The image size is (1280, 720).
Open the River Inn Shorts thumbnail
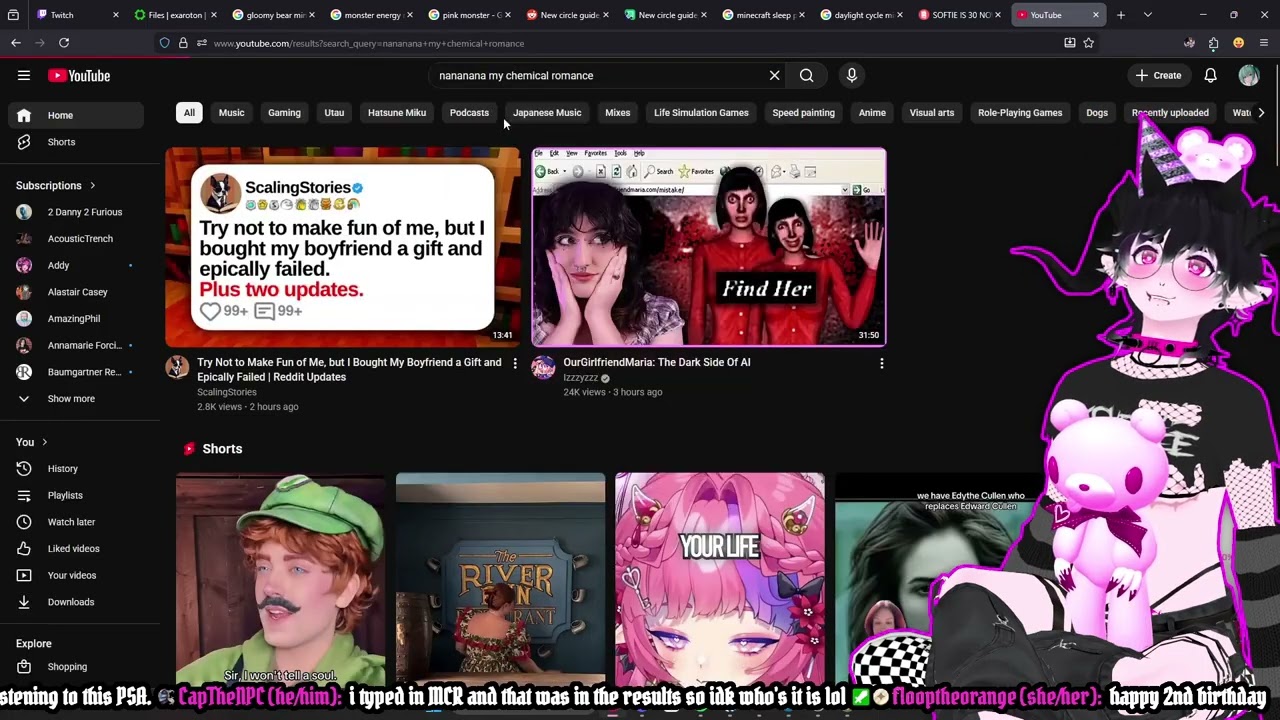pyautogui.click(x=500, y=580)
